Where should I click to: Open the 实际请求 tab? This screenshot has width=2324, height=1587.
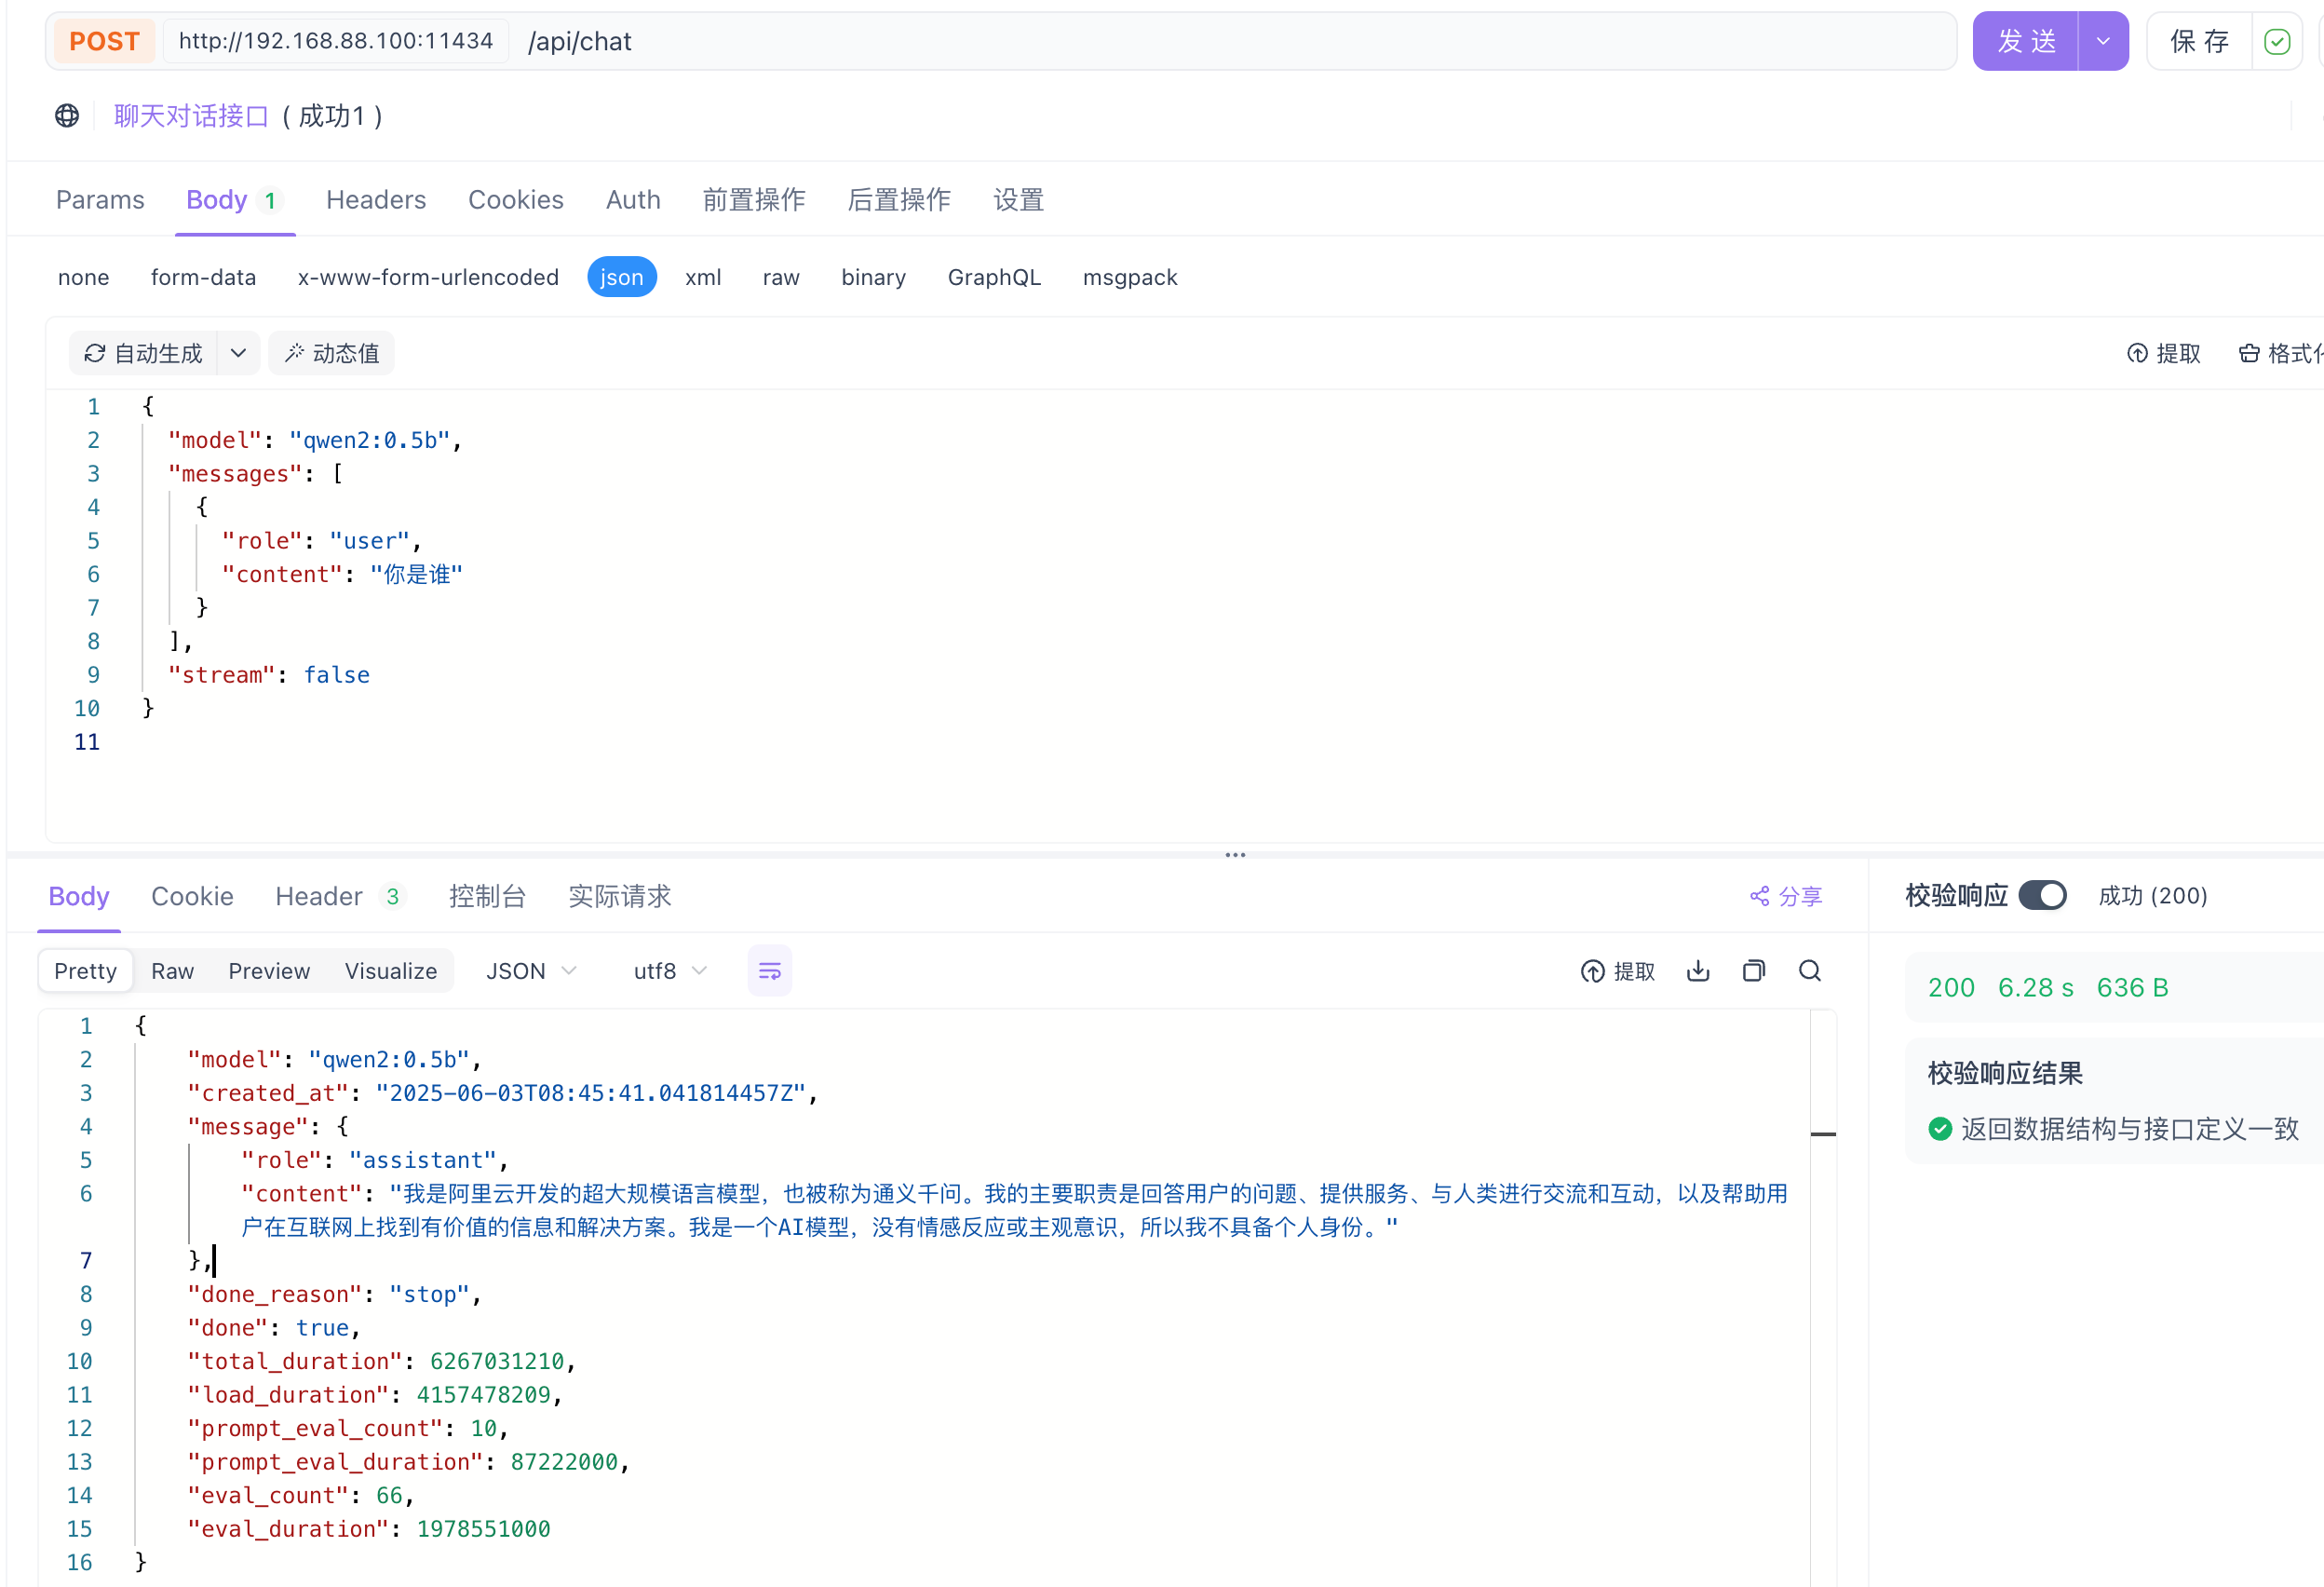(620, 896)
